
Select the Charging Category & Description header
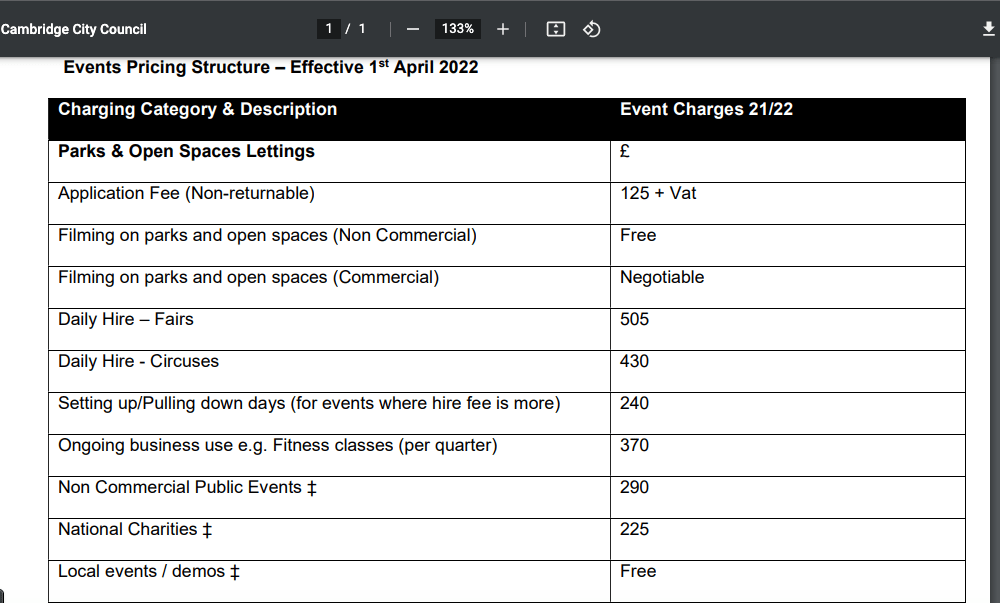click(197, 110)
